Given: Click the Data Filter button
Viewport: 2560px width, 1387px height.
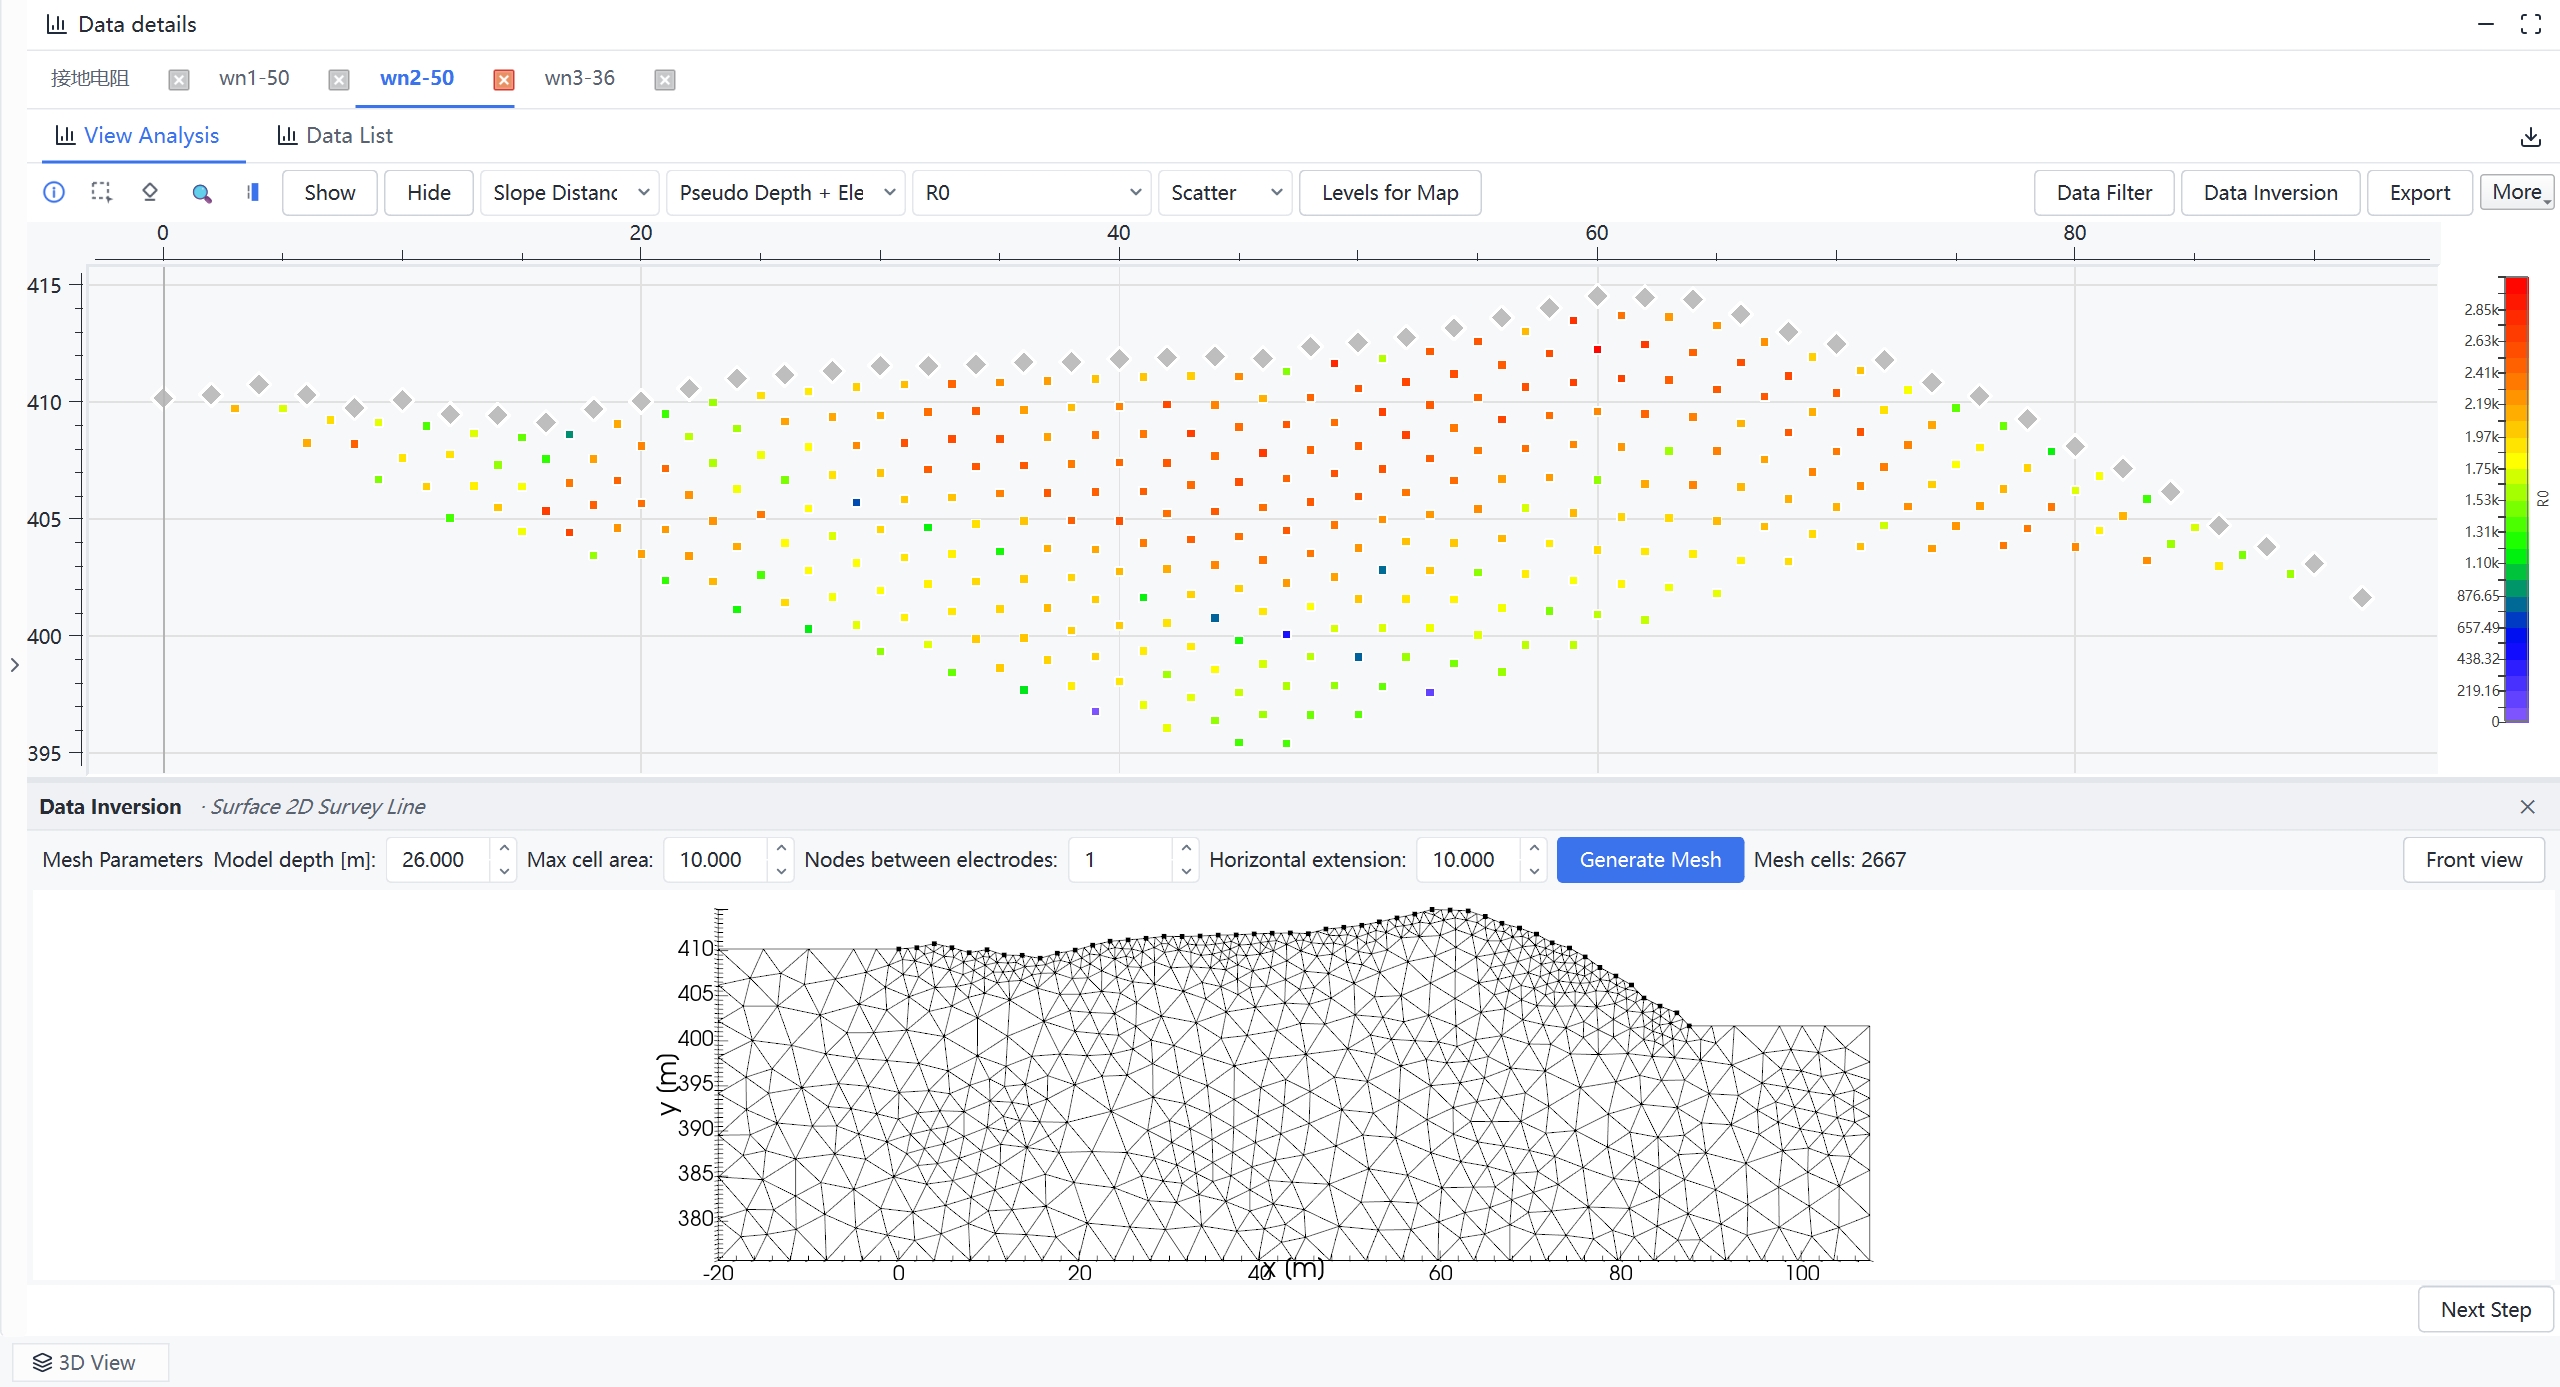Looking at the screenshot, I should click(x=2104, y=192).
